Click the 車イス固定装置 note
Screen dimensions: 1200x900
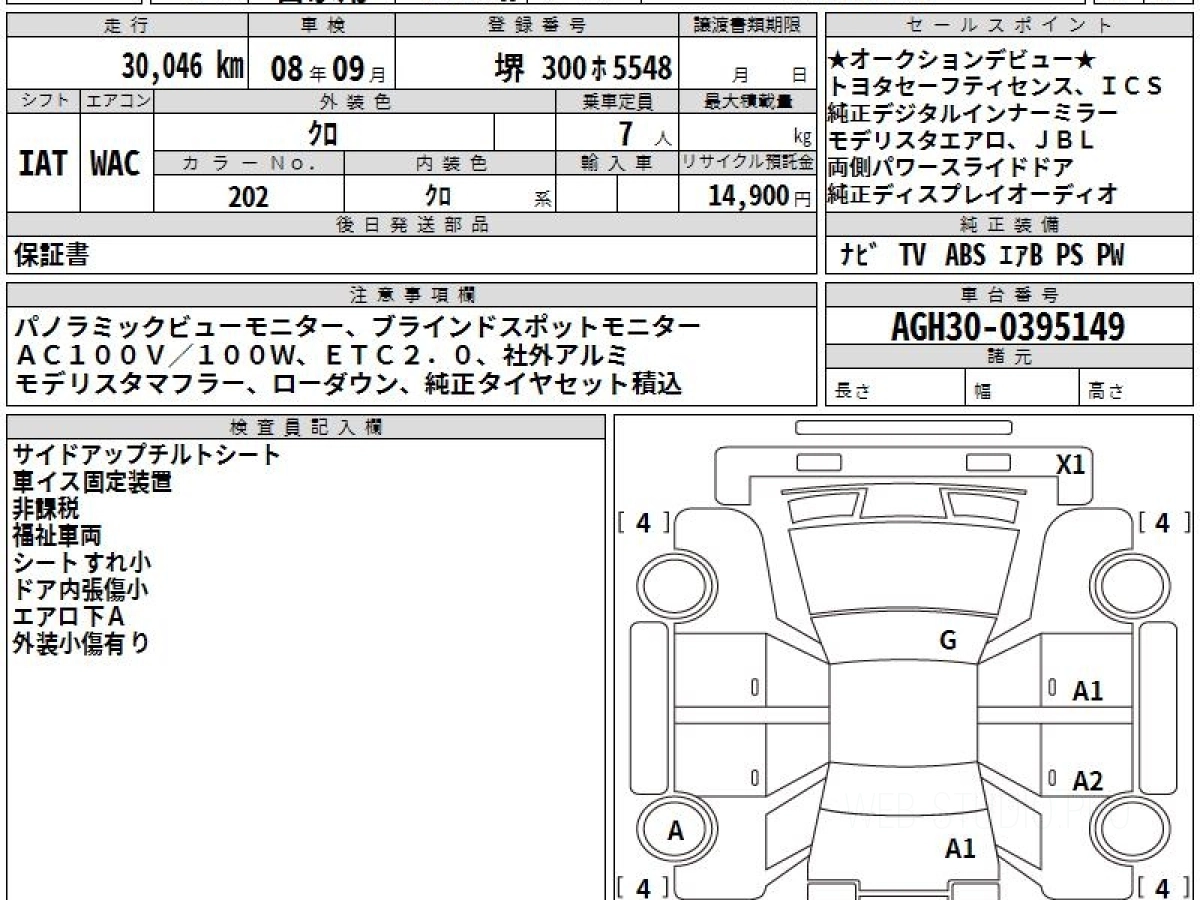coord(92,482)
